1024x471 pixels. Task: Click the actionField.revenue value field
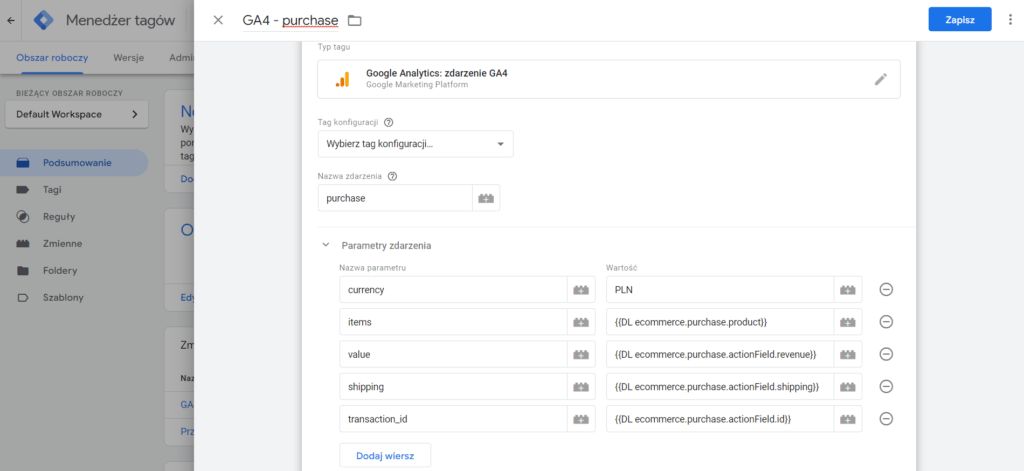720,354
